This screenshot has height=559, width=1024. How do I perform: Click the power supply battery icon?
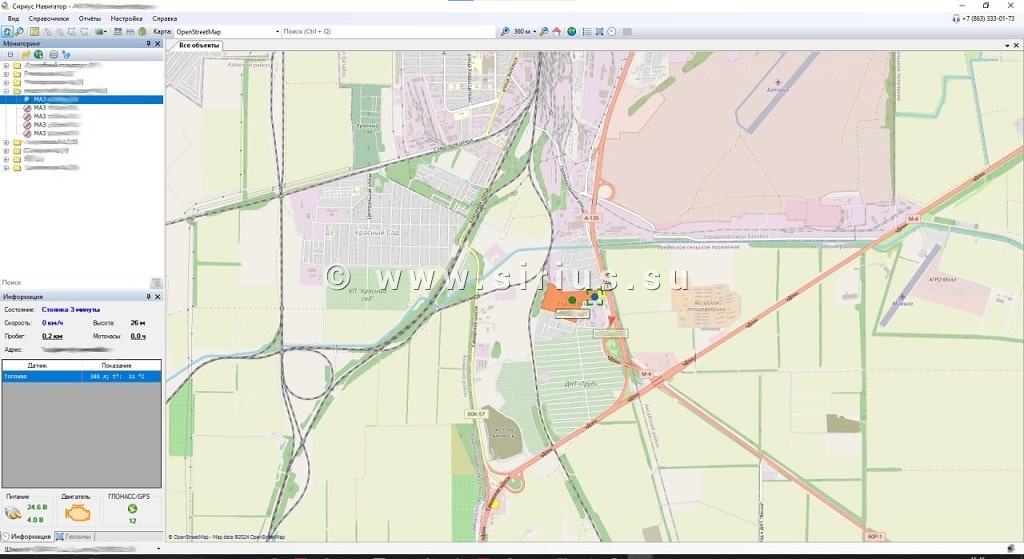pos(14,513)
